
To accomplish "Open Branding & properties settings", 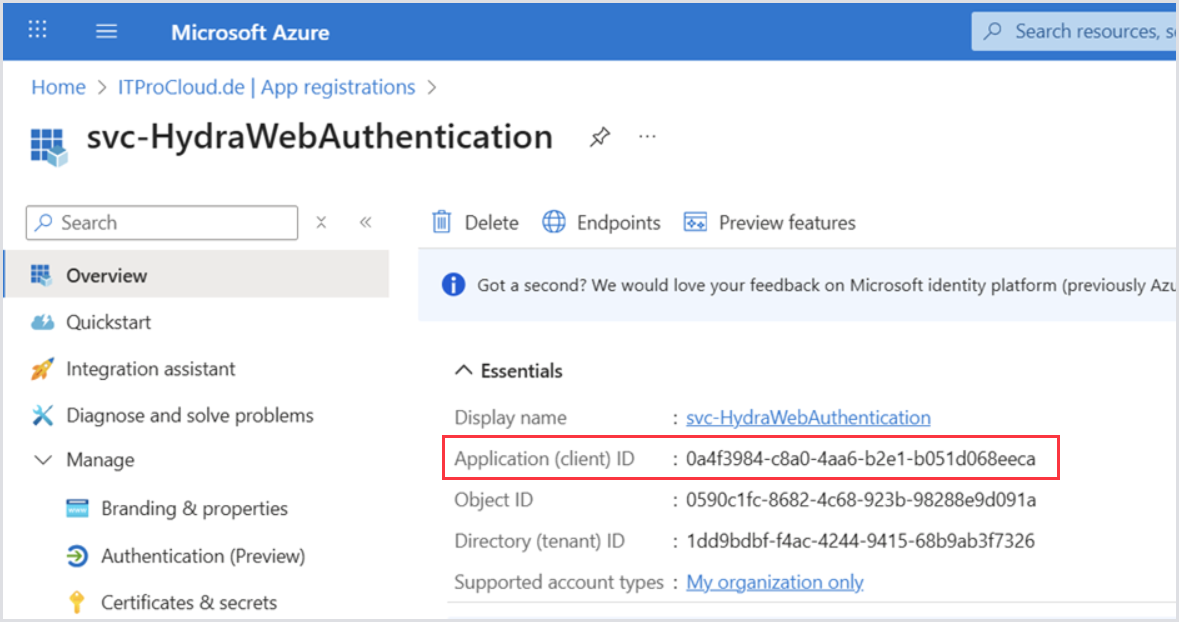I will (194, 508).
